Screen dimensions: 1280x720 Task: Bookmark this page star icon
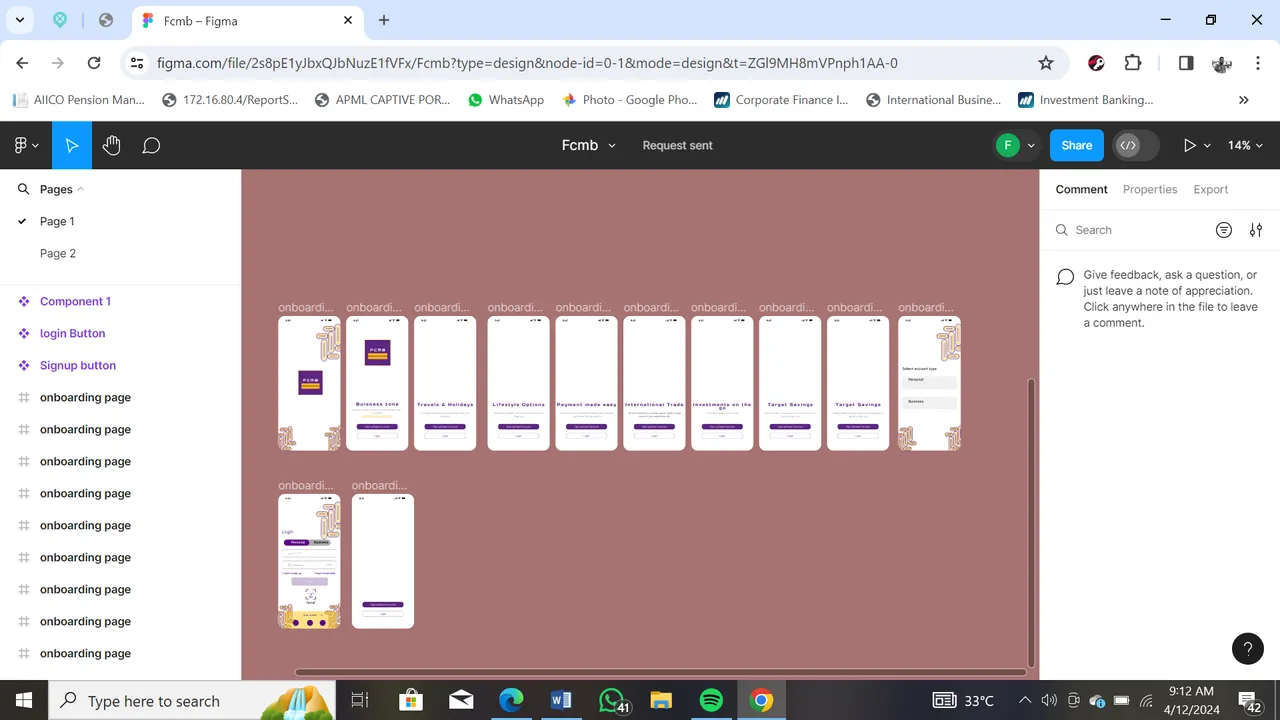pyautogui.click(x=1046, y=63)
